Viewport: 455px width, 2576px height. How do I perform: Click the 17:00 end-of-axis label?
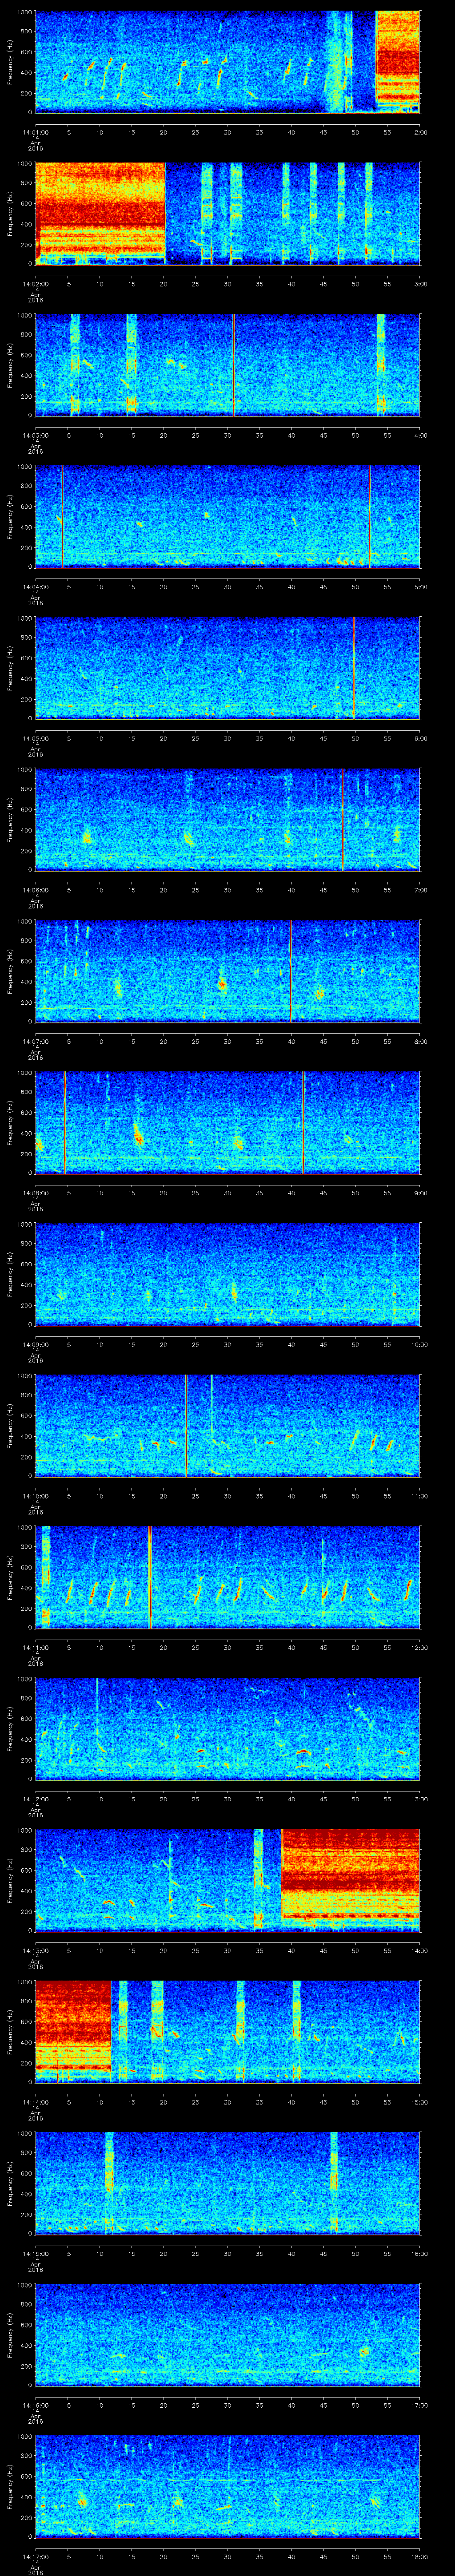pos(419,2404)
